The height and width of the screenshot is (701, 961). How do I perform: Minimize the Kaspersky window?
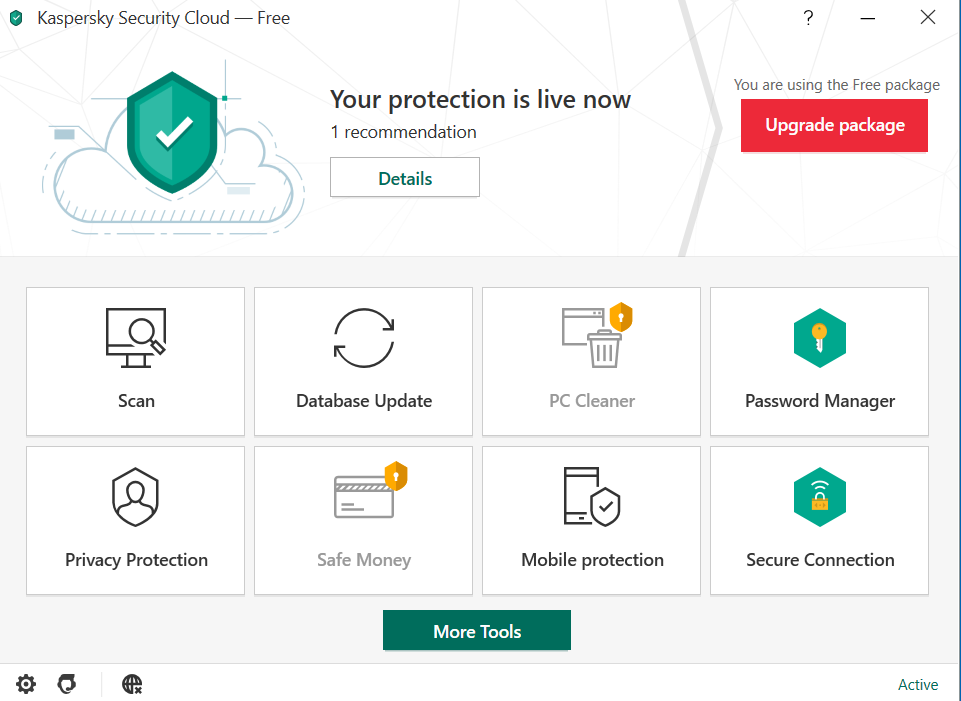(x=868, y=18)
